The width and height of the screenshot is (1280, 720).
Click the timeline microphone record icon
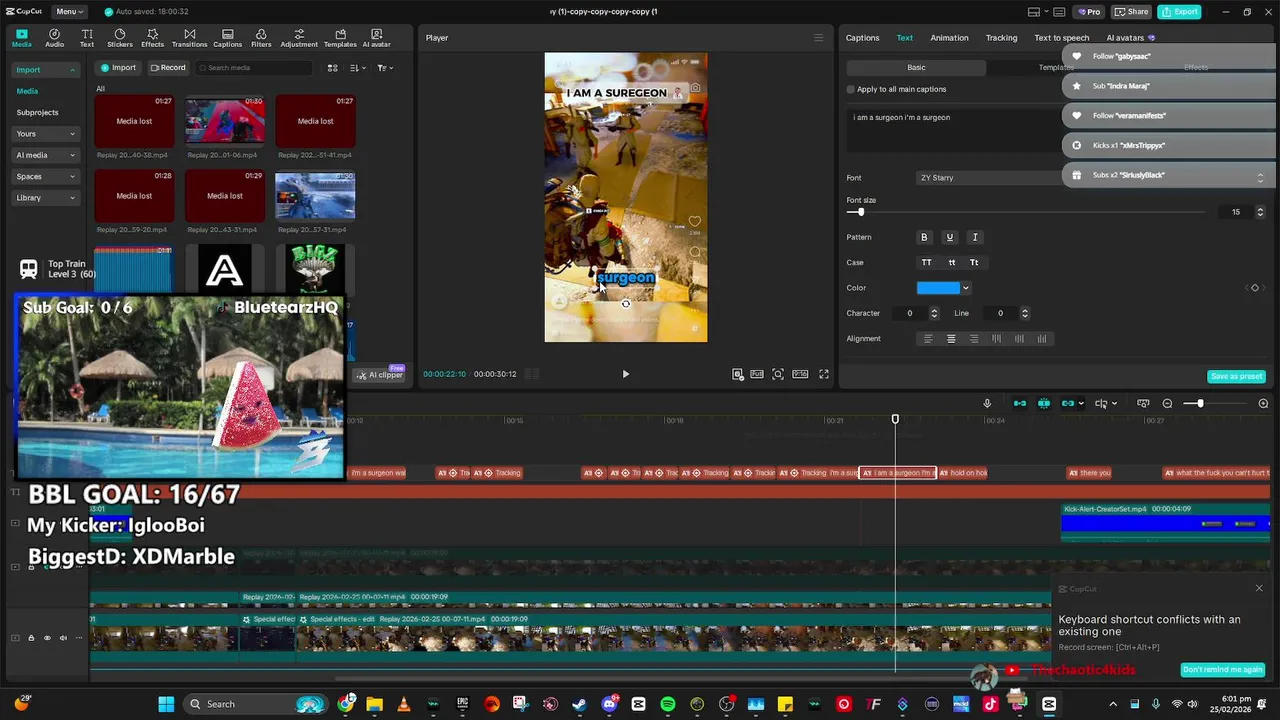coord(987,403)
